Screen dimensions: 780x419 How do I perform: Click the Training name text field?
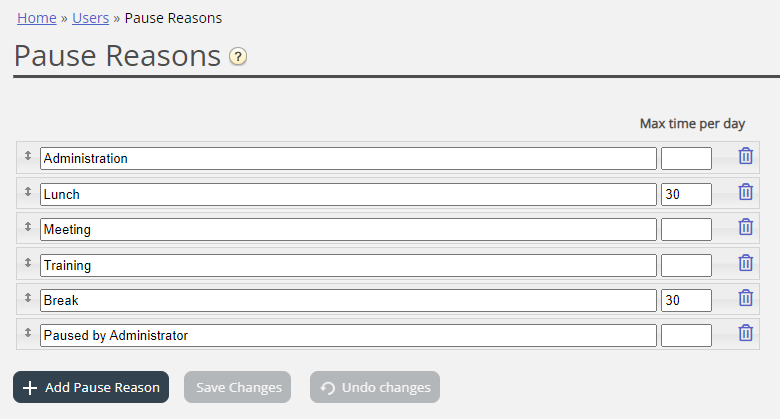(348, 265)
